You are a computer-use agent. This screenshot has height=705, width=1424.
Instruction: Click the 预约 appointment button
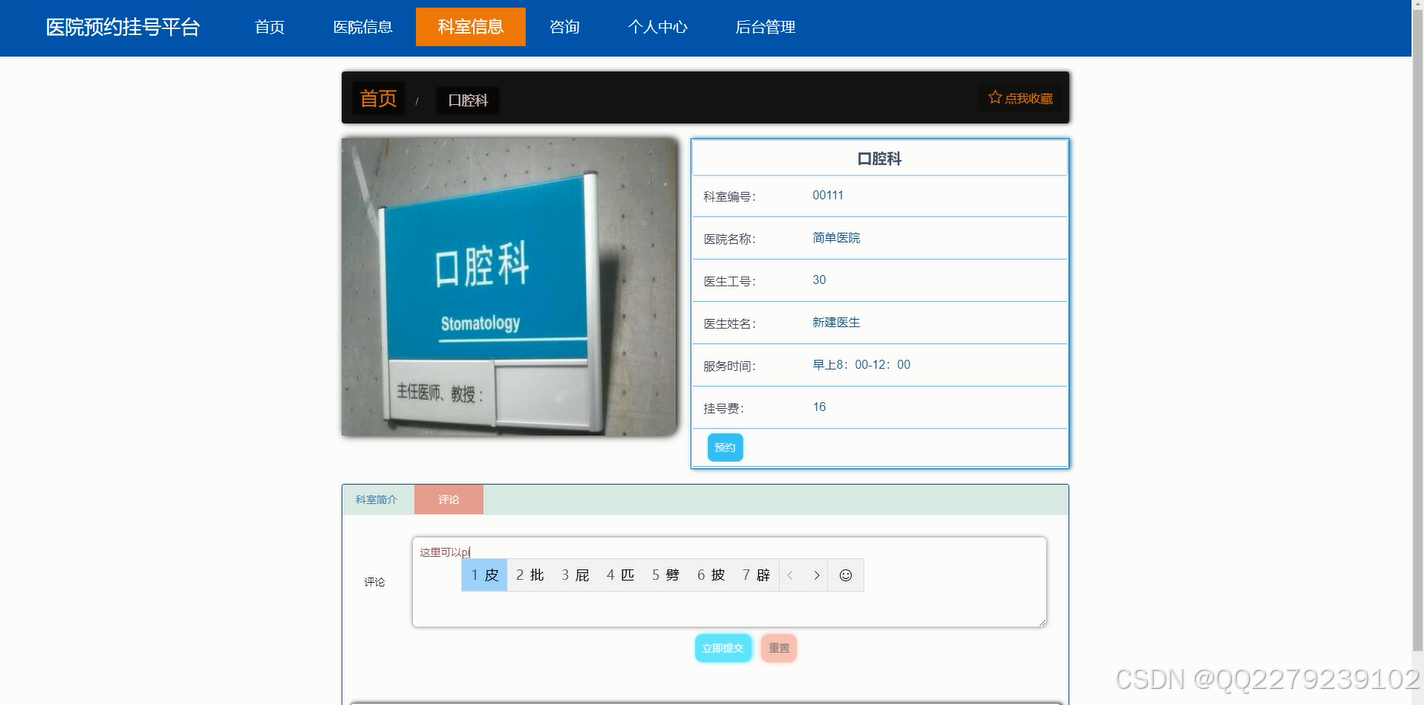pyautogui.click(x=723, y=447)
